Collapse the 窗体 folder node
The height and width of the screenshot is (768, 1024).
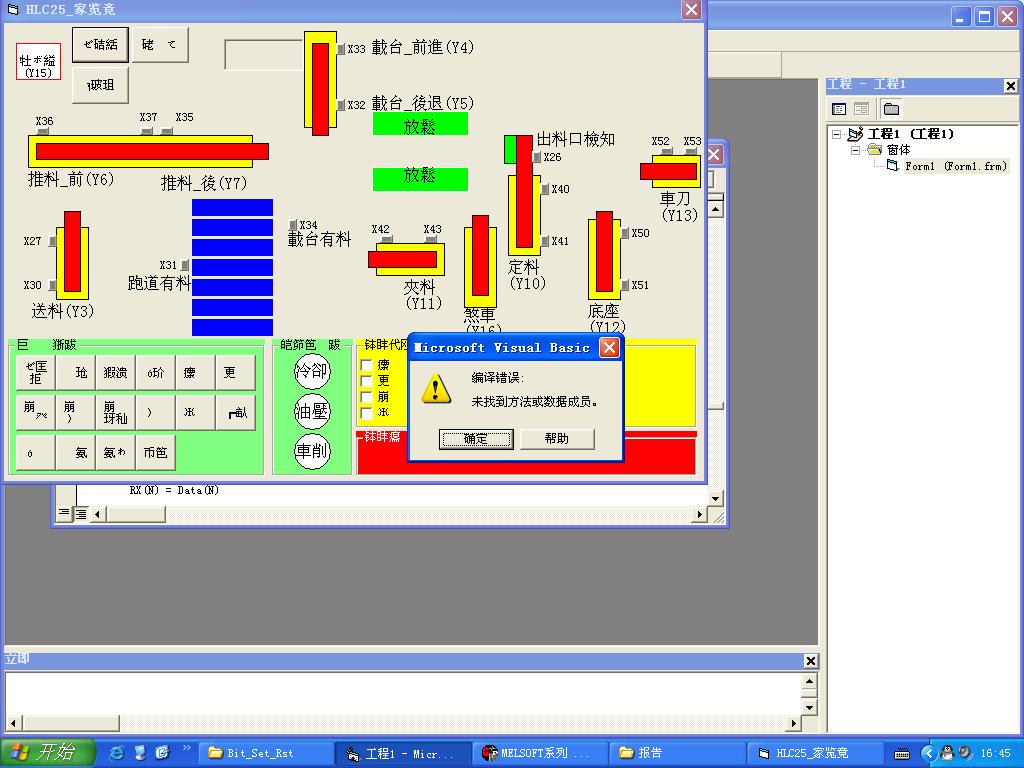point(856,150)
